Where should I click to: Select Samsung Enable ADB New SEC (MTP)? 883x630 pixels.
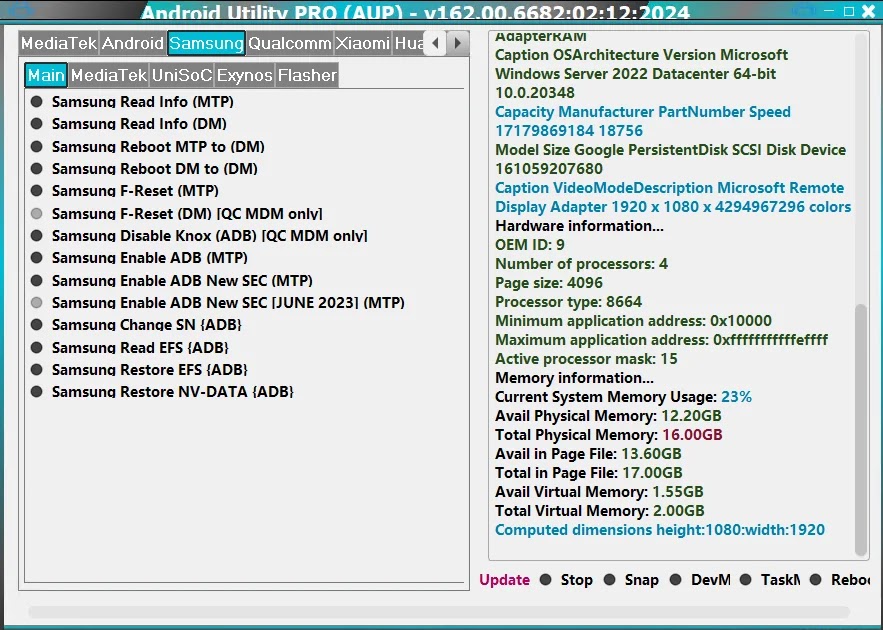point(172,280)
